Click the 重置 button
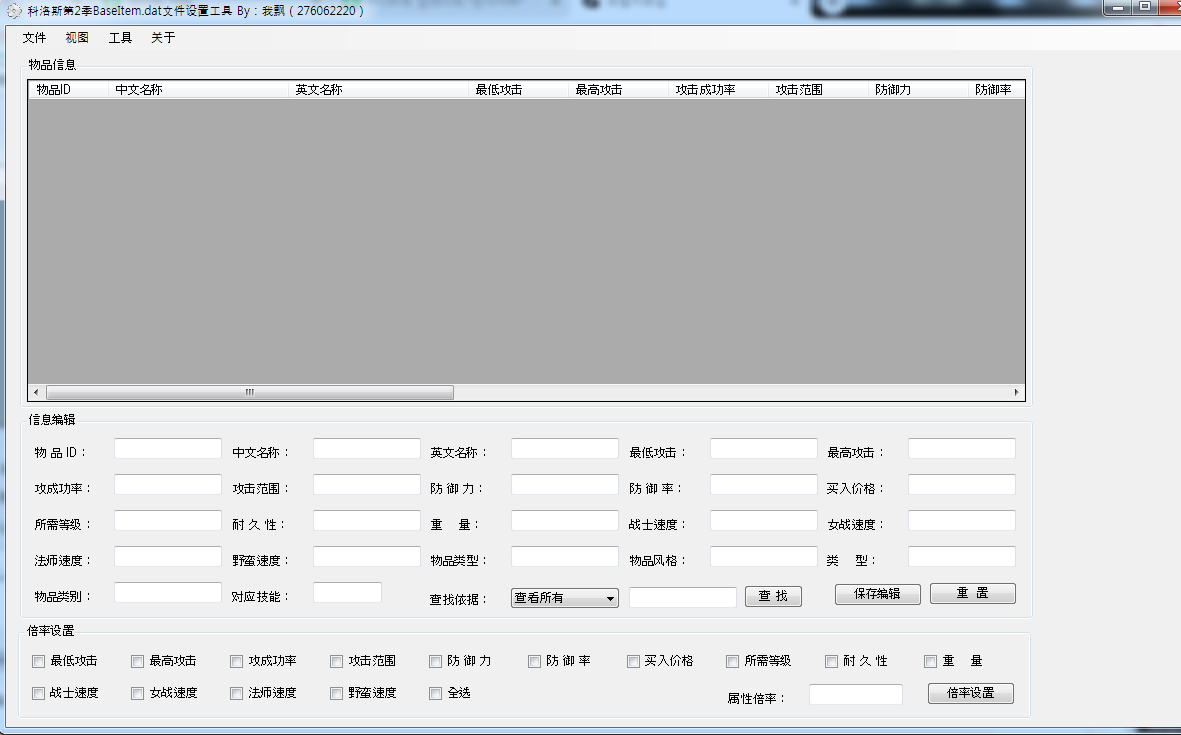This screenshot has height=735, width=1181. pyautogui.click(x=972, y=594)
